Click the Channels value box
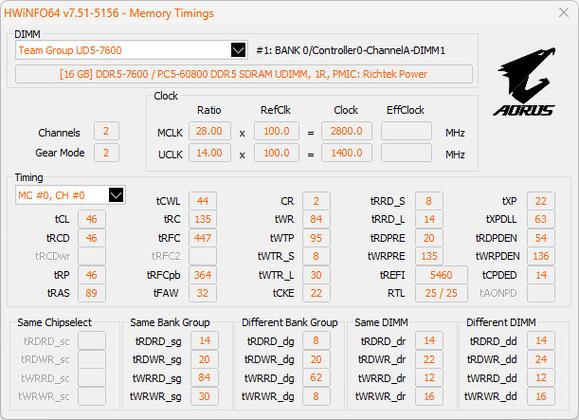This screenshot has height=420, width=579. pos(106,131)
